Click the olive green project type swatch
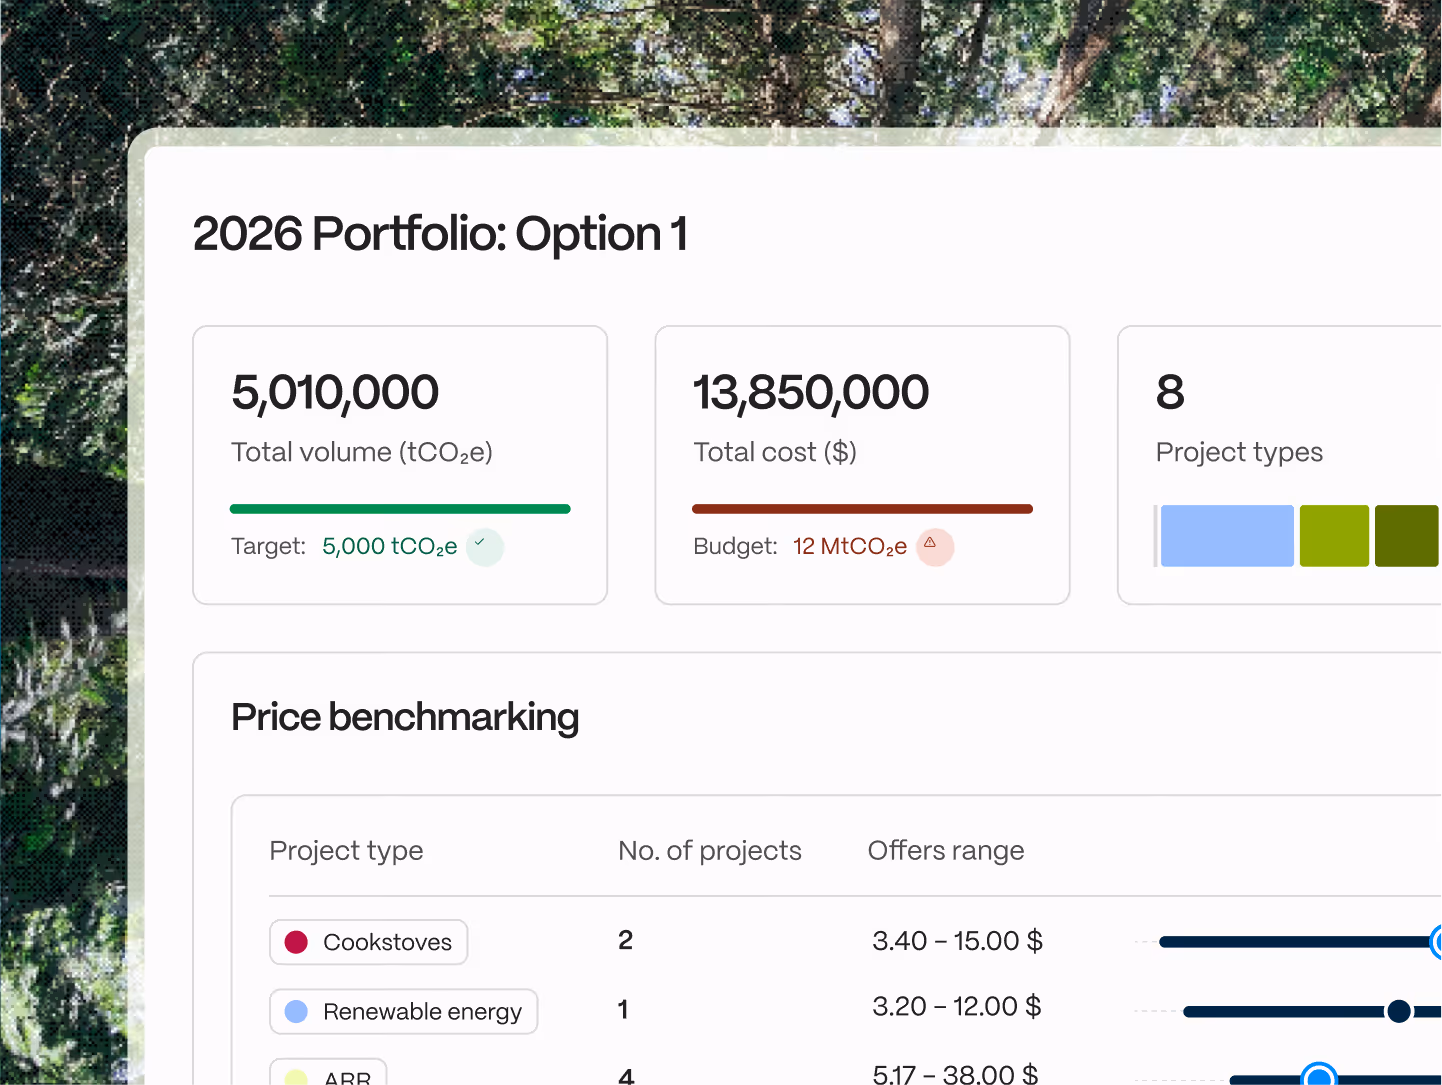This screenshot has width=1442, height=1085. click(1334, 536)
